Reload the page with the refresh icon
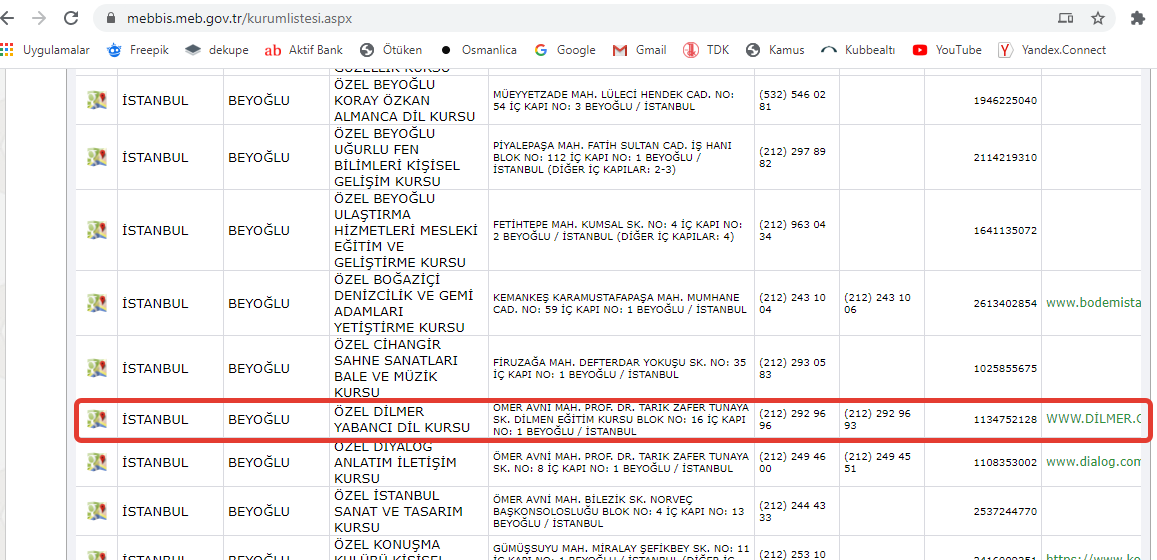The width and height of the screenshot is (1157, 560). click(x=71, y=18)
